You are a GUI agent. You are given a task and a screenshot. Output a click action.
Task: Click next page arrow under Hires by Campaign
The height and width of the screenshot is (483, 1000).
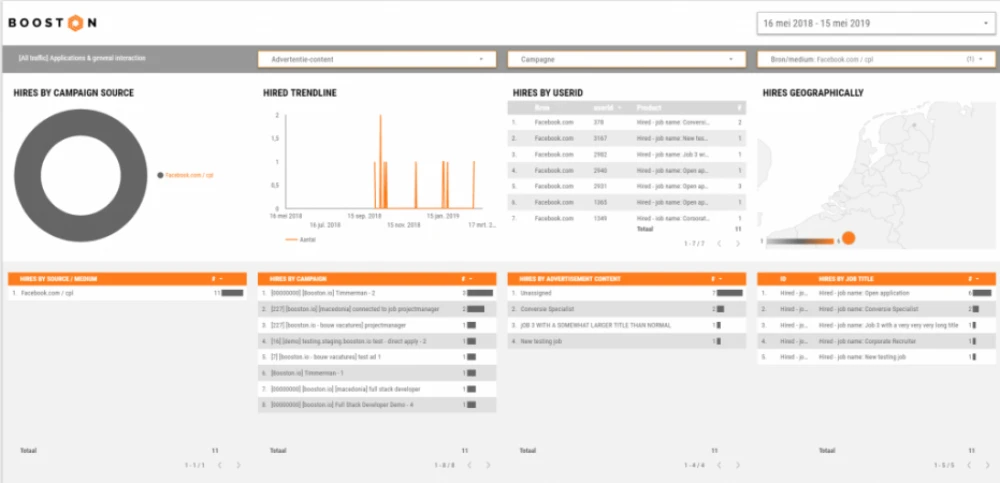tap(487, 465)
